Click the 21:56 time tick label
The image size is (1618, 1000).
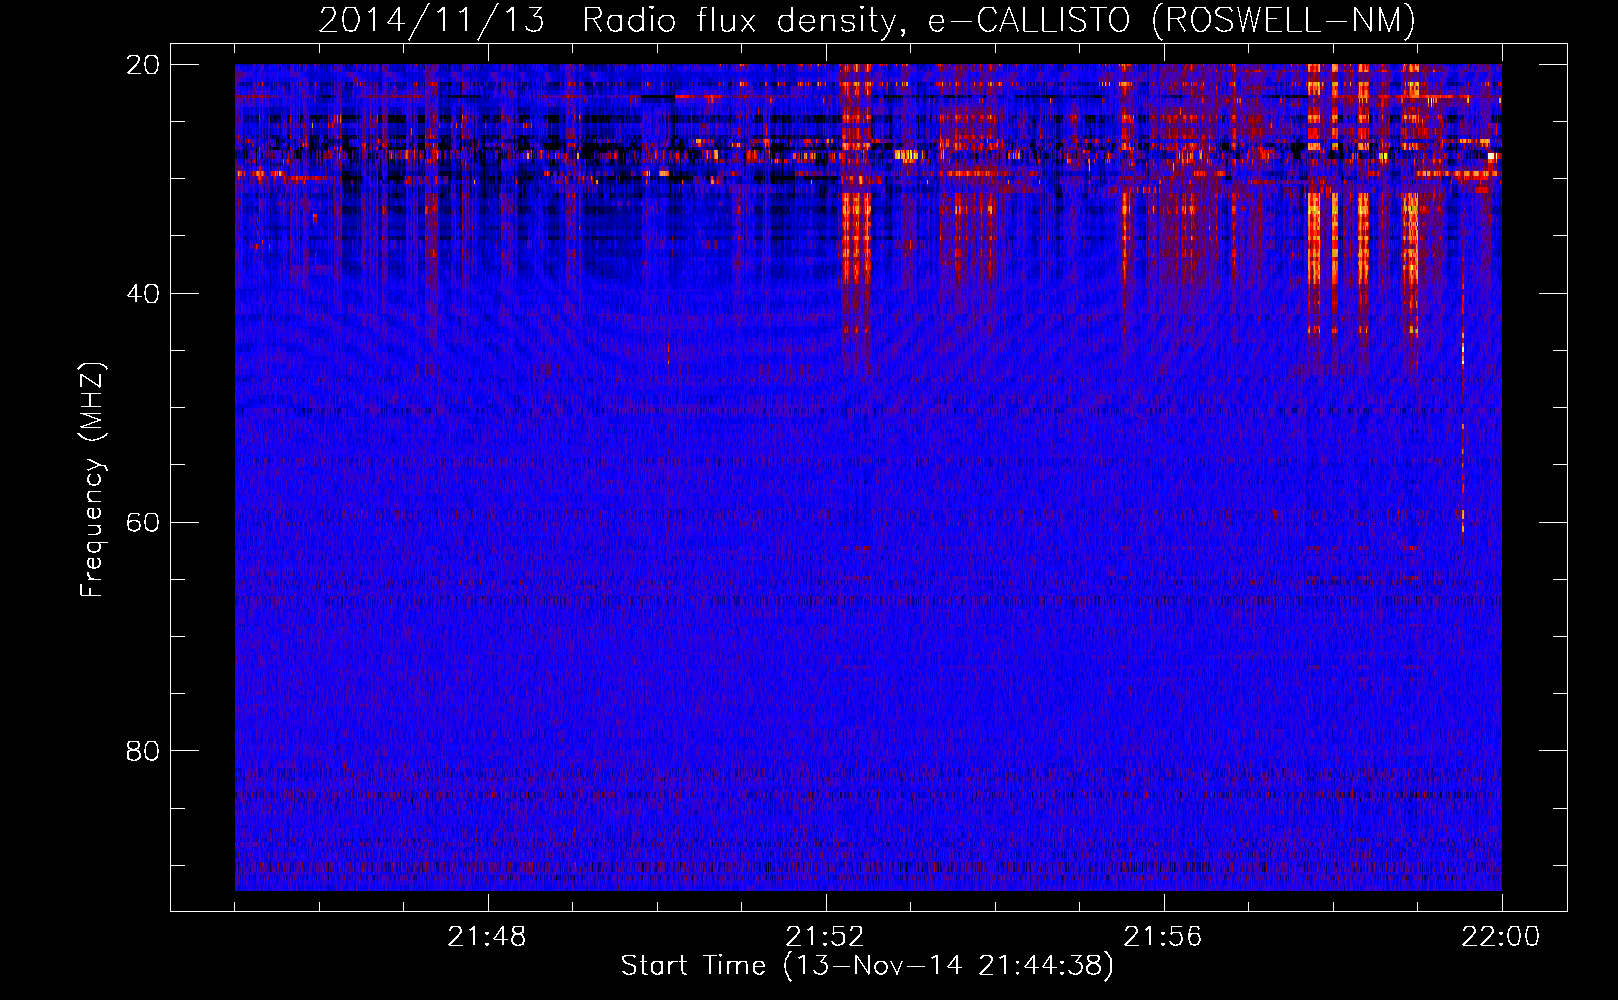(x=1163, y=937)
